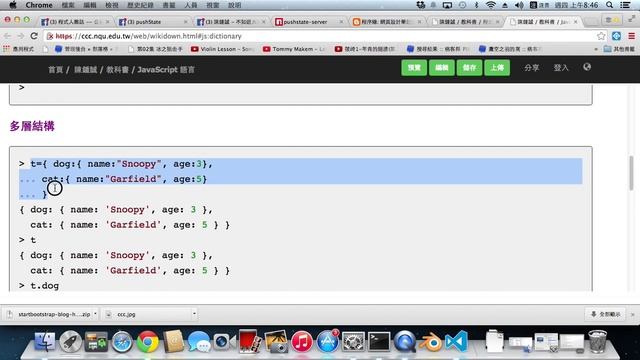
Task: Click the green 儲存 save button
Action: pos(469,68)
